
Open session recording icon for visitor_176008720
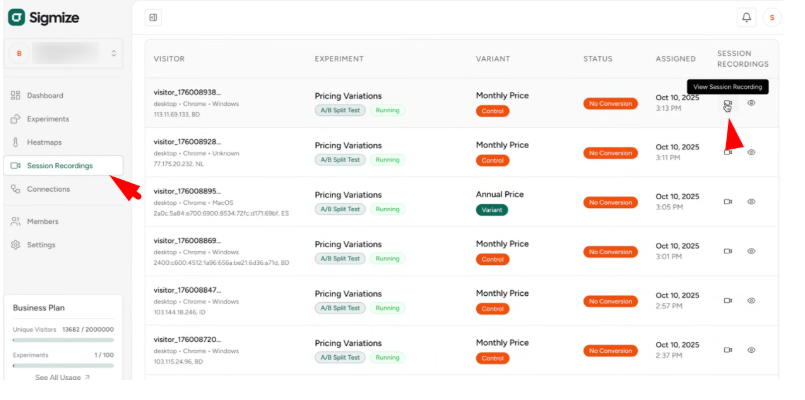click(x=728, y=350)
